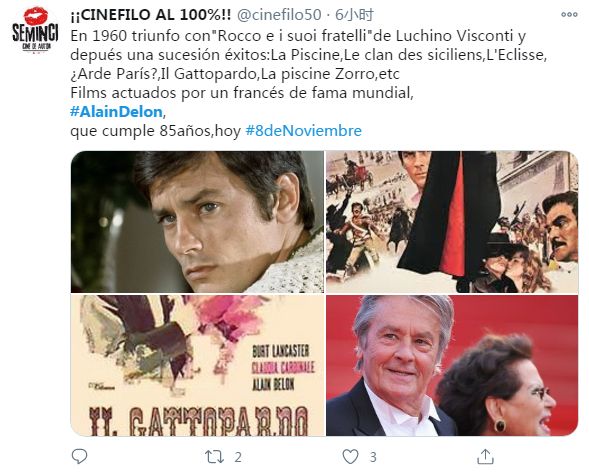589x475 pixels.
Task: Click the reply speech bubble icon
Action: pyautogui.click(x=79, y=457)
